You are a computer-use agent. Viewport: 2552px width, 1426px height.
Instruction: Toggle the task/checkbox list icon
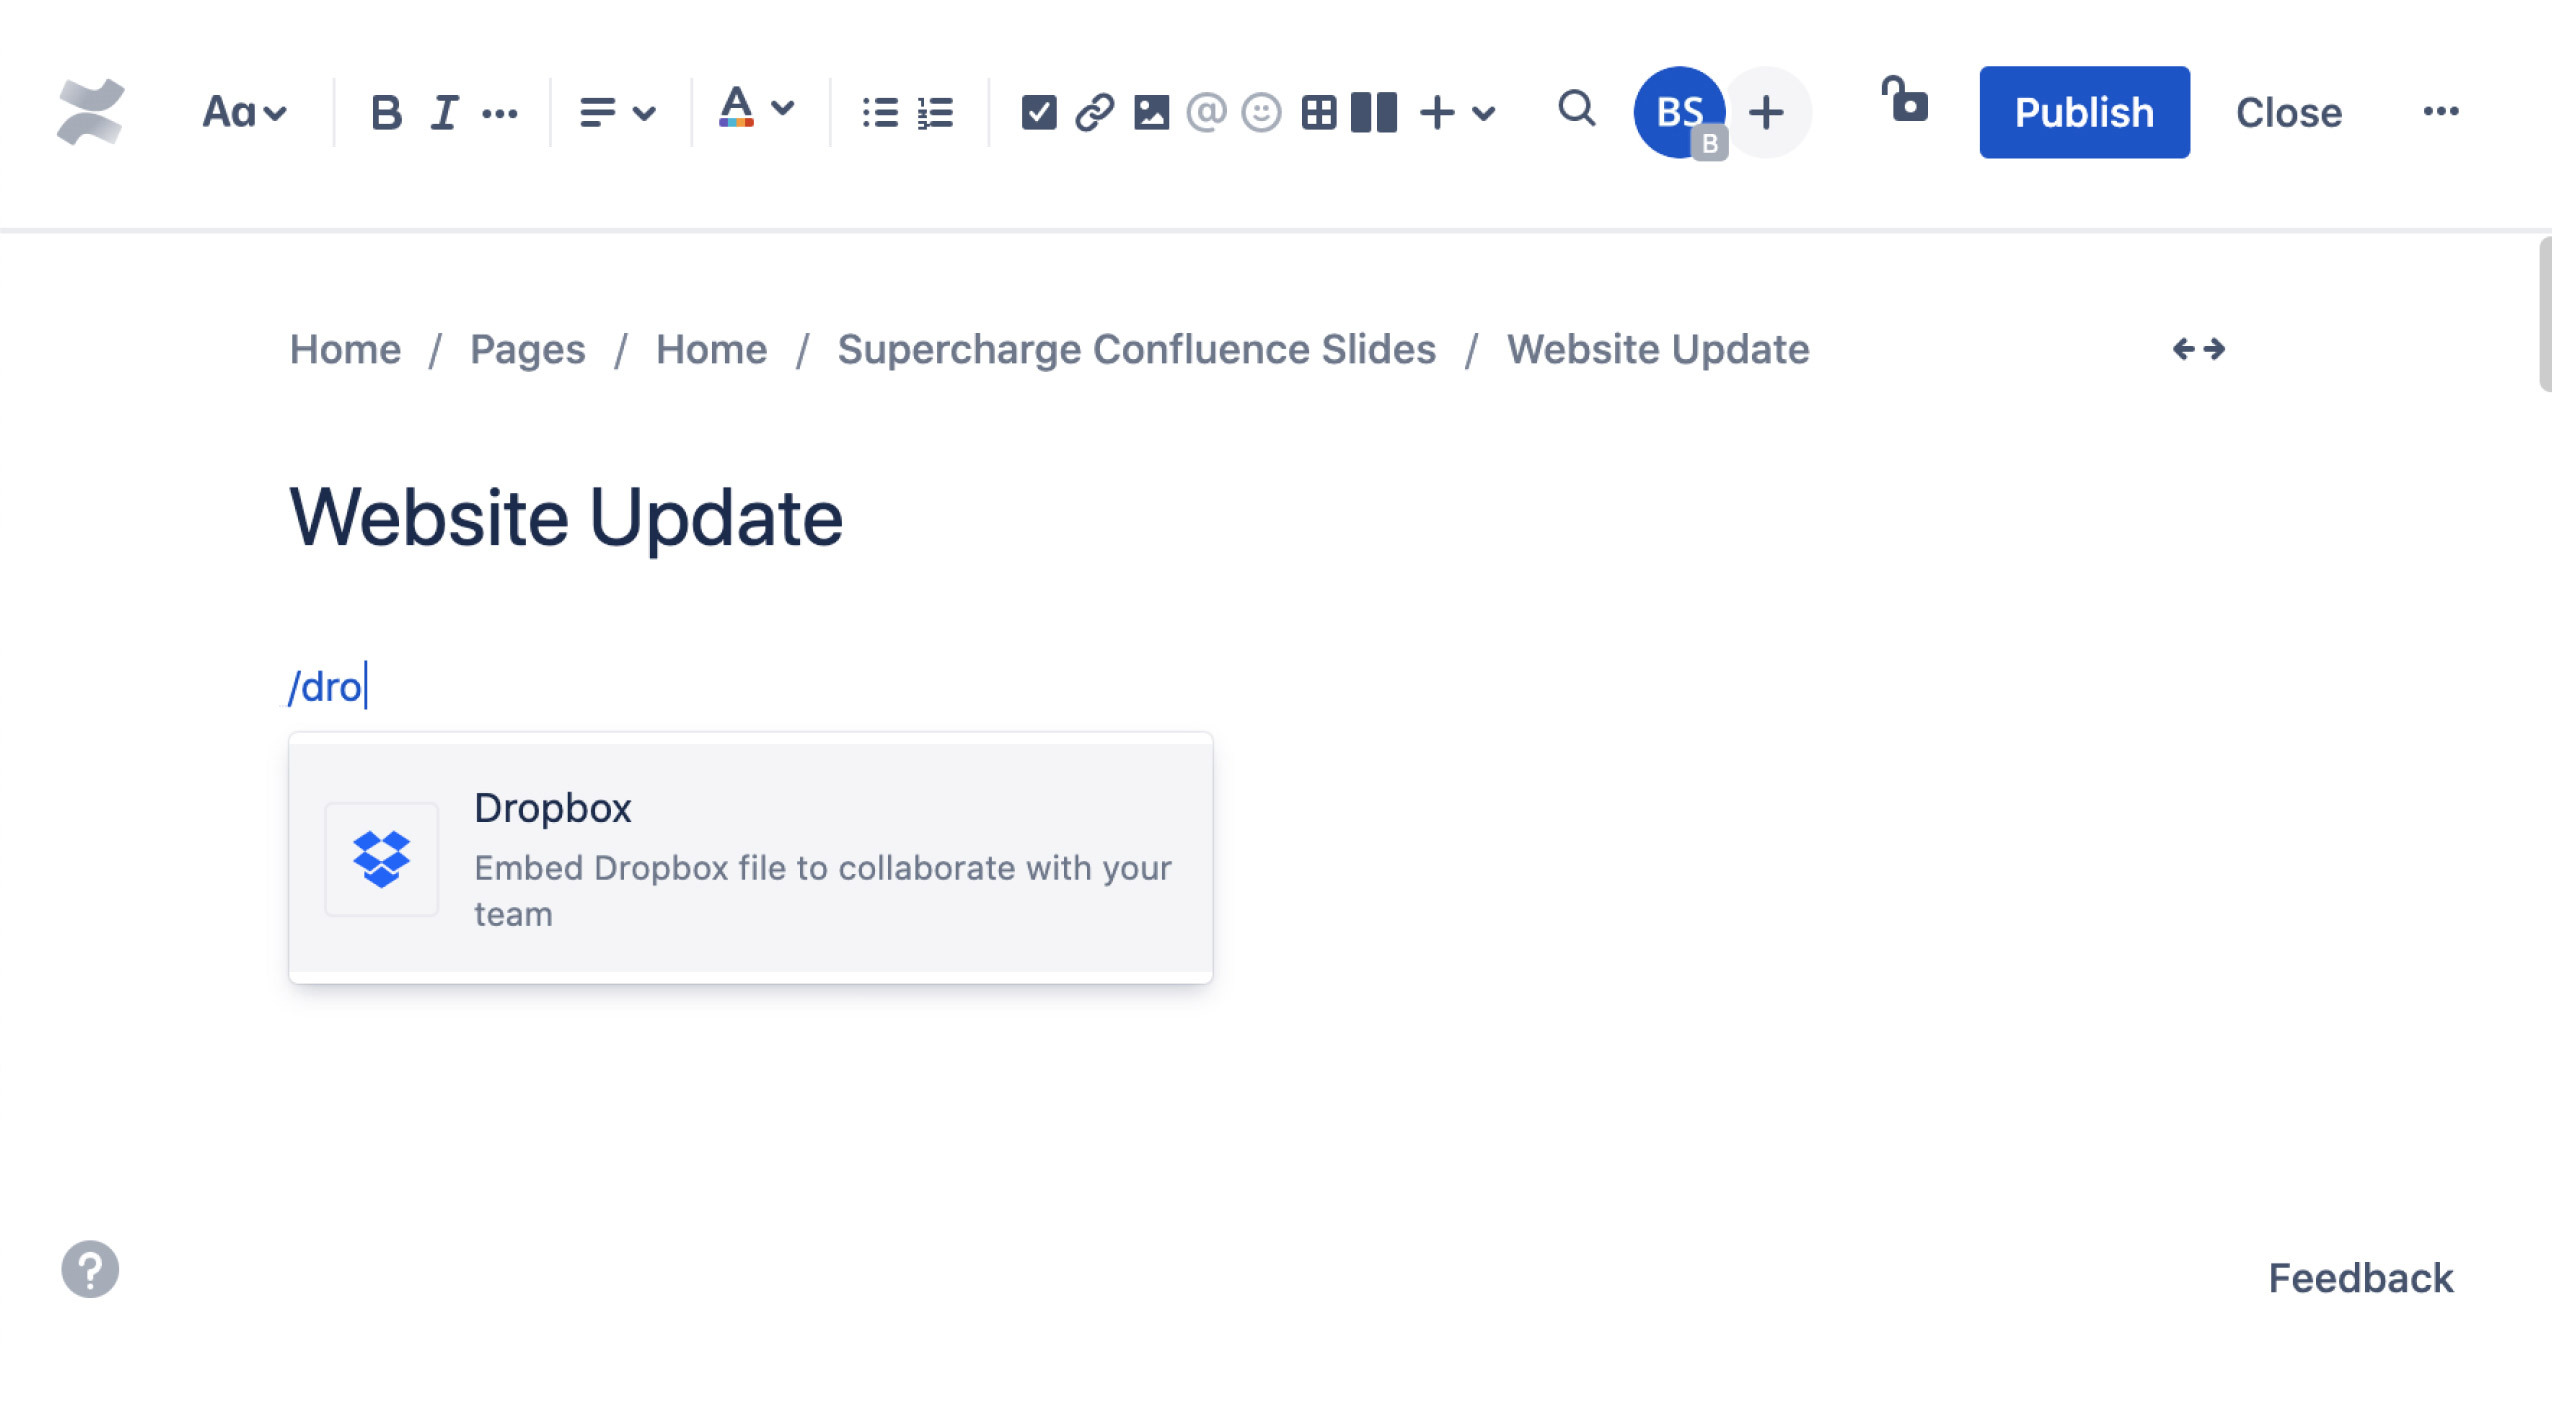tap(1038, 112)
